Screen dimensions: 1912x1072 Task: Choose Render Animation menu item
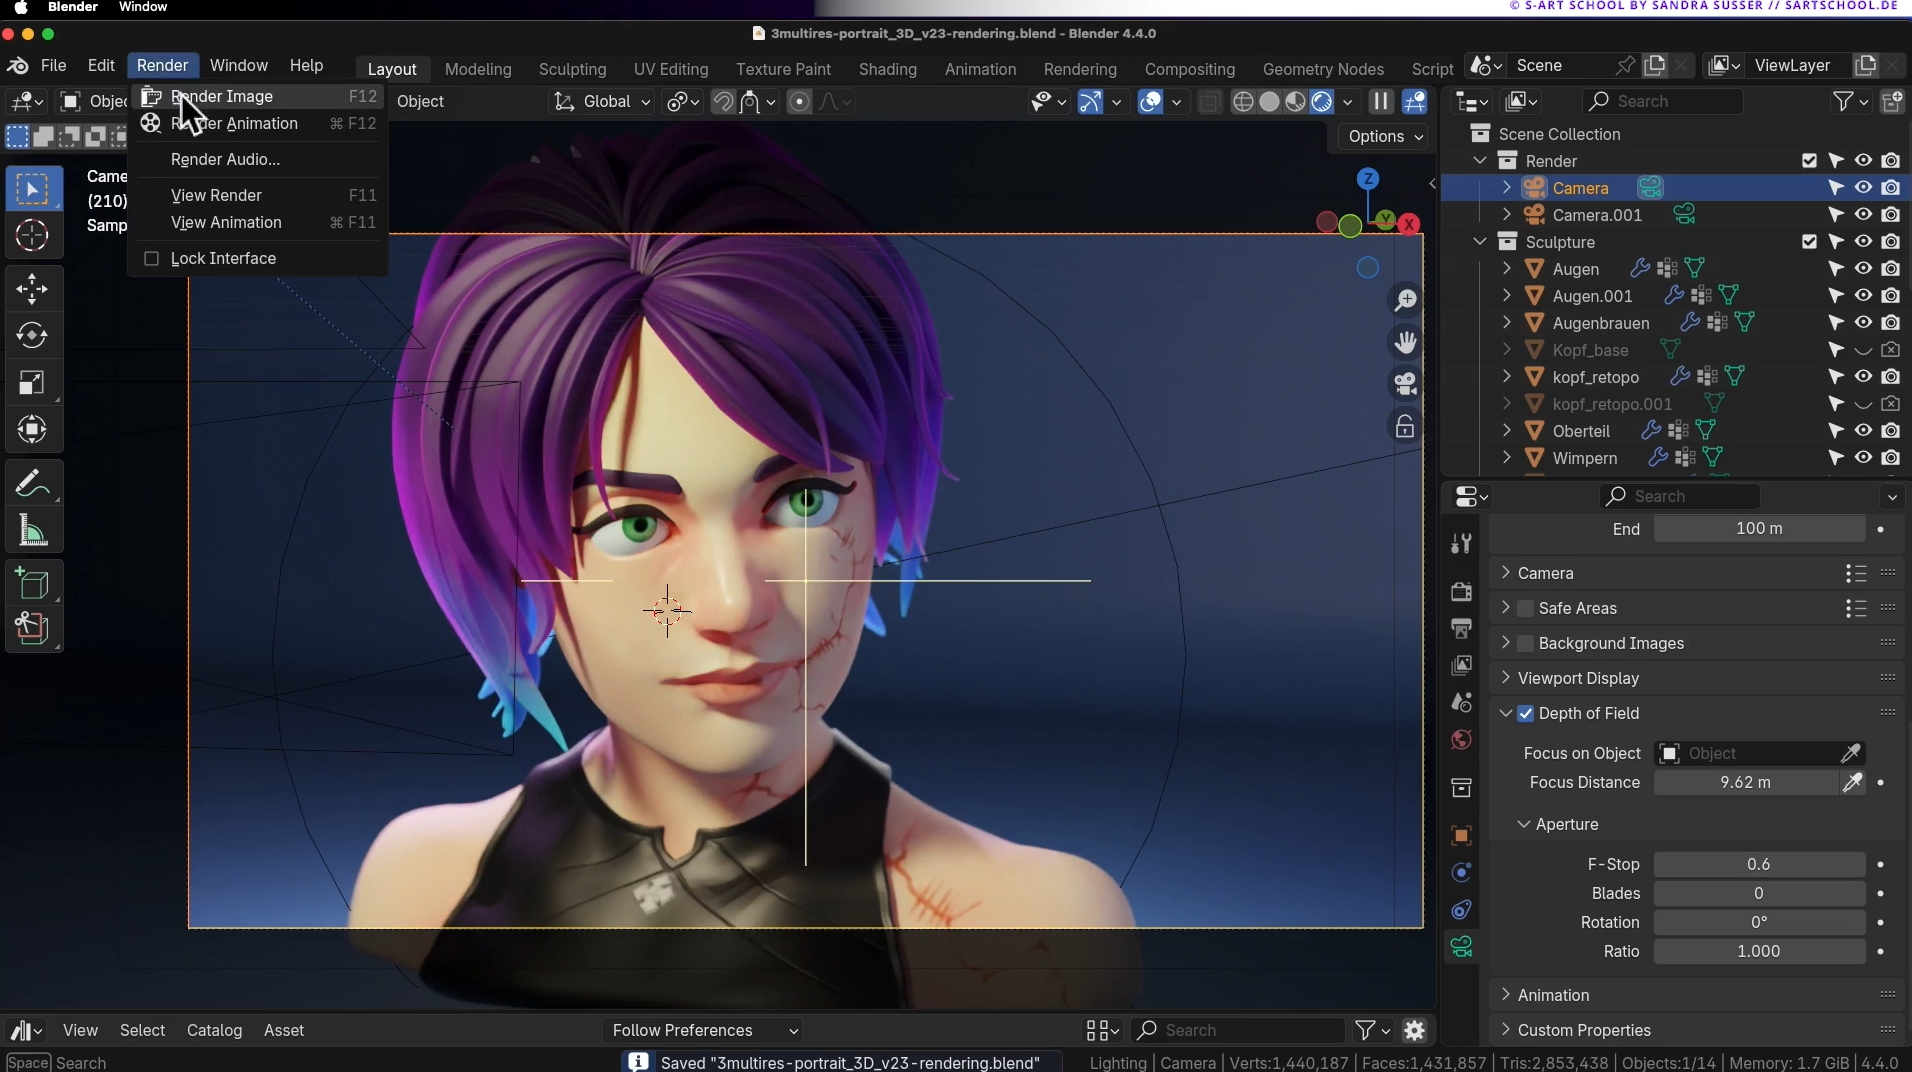pos(258,123)
